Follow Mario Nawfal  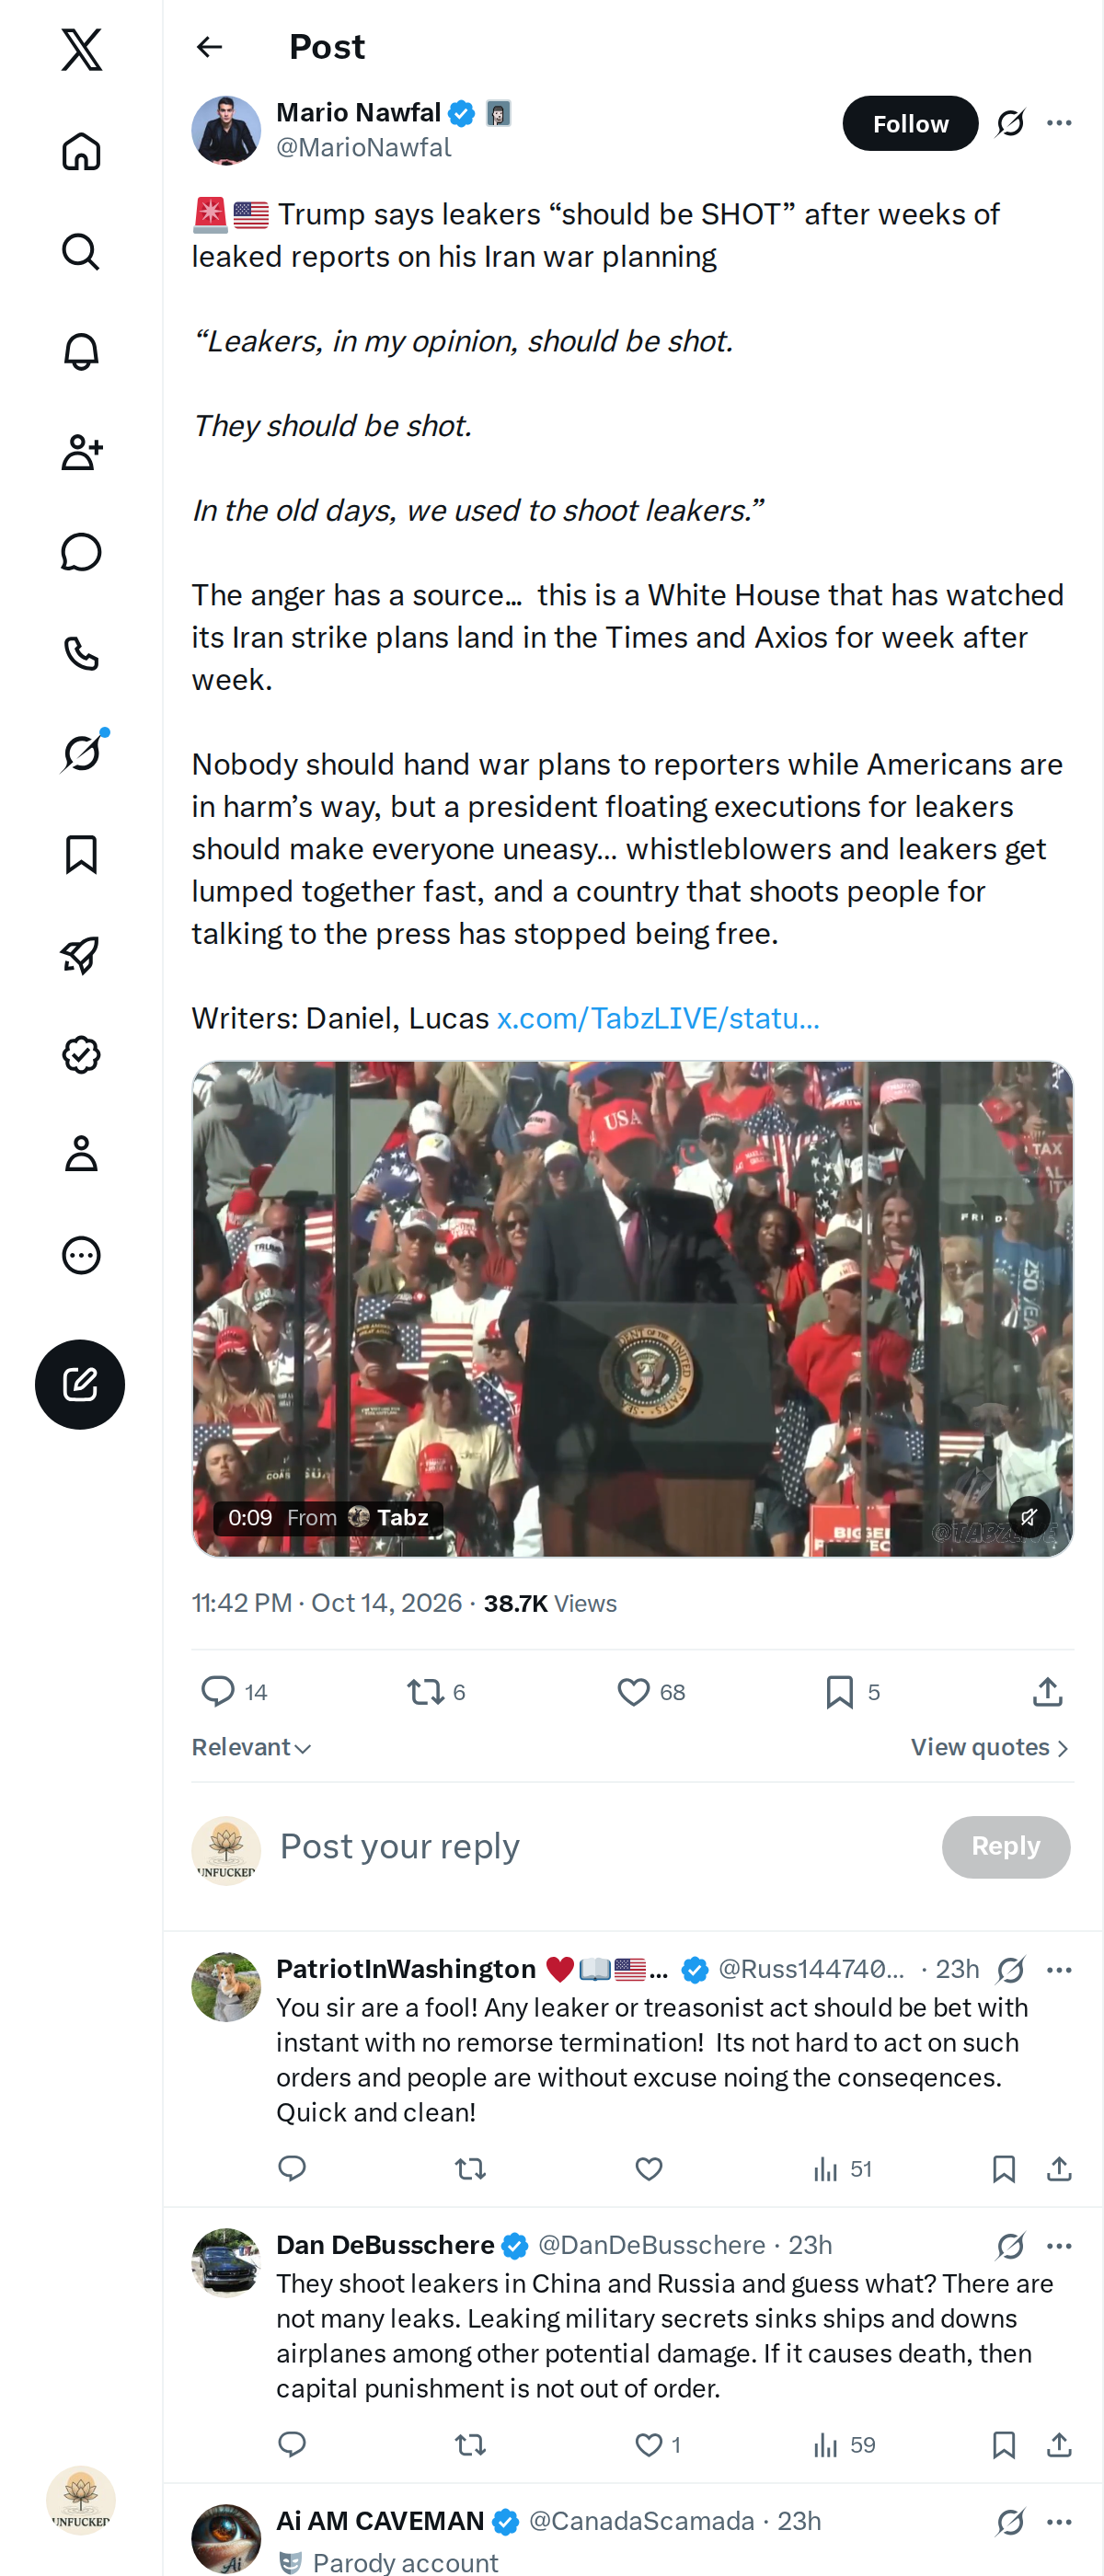coord(910,123)
